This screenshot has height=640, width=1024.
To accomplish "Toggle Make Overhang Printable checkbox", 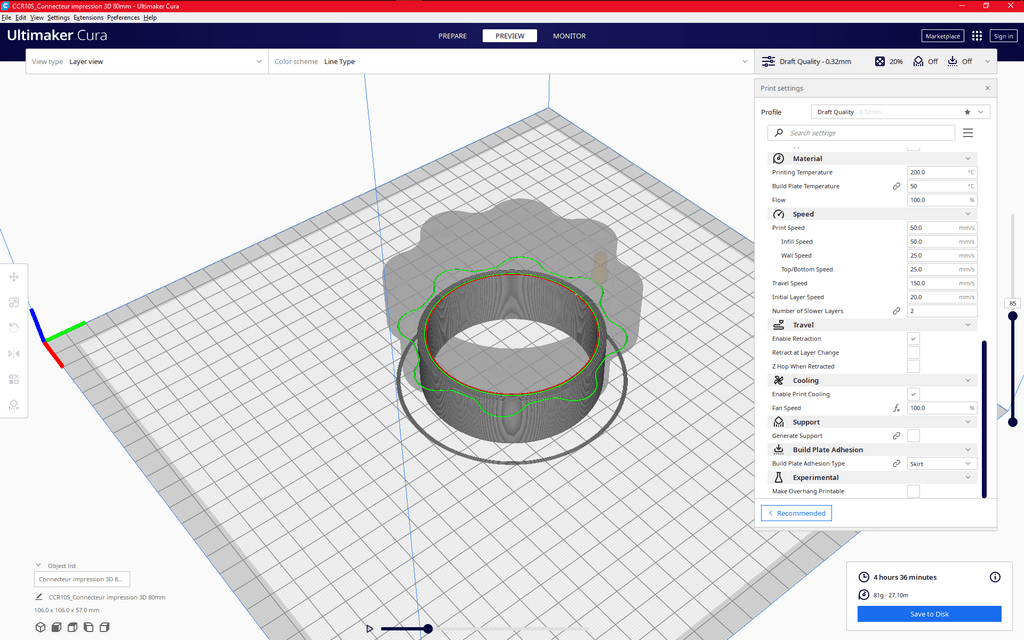I will pos(914,491).
